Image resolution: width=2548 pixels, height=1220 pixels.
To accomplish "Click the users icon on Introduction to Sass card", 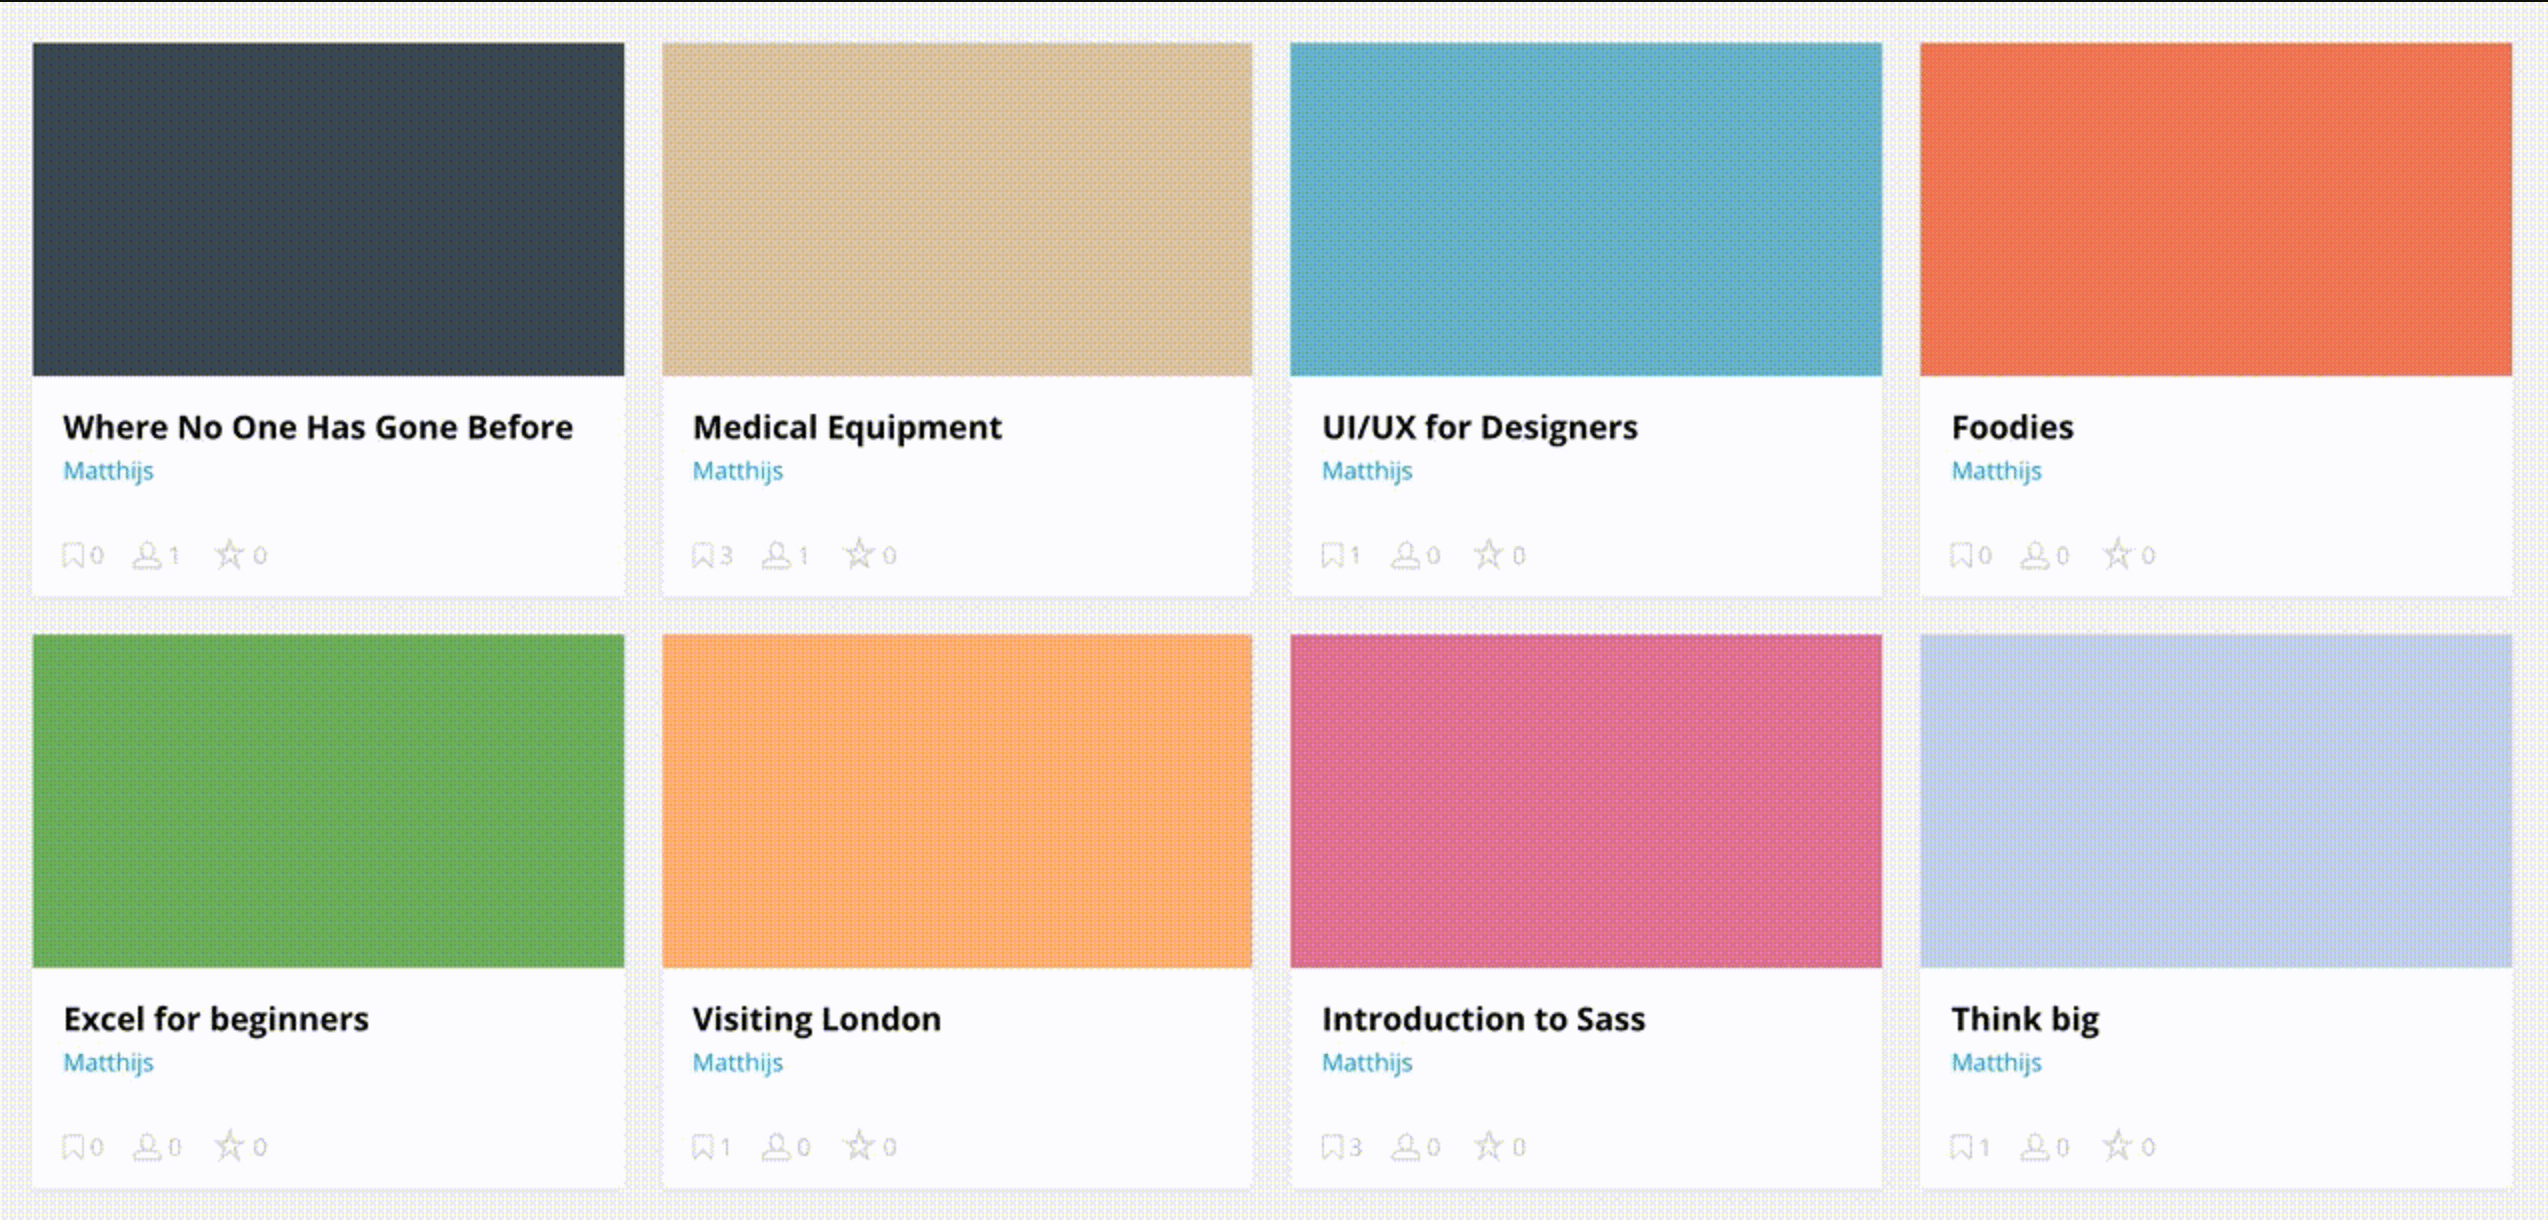I will (x=1406, y=1147).
